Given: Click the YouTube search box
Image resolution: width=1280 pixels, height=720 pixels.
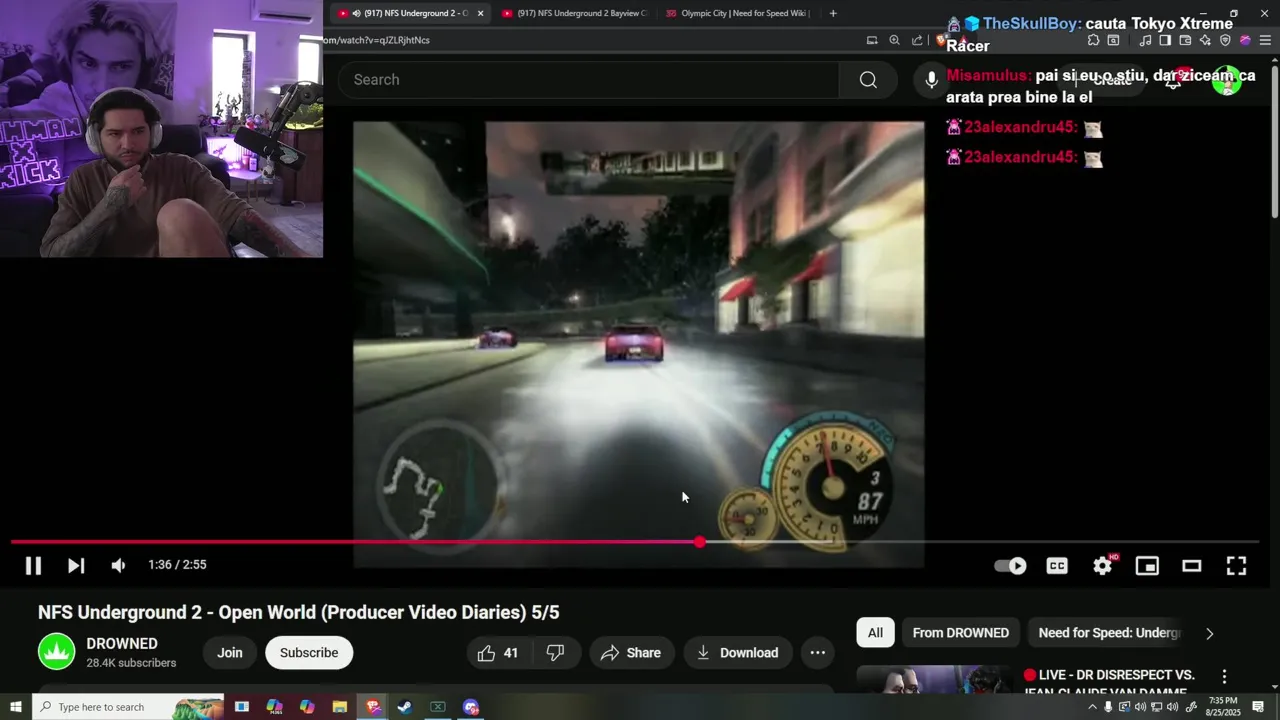Looking at the screenshot, I should point(588,80).
